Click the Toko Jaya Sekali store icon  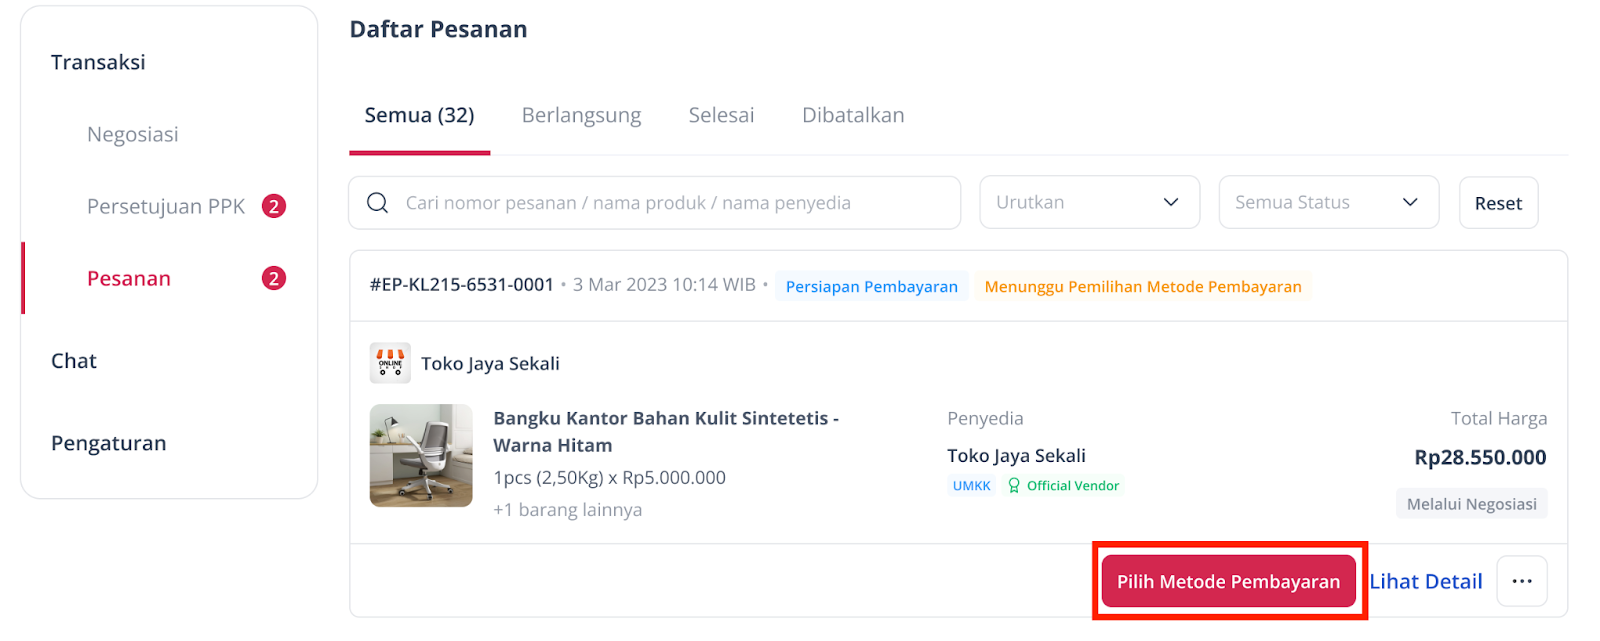(389, 362)
